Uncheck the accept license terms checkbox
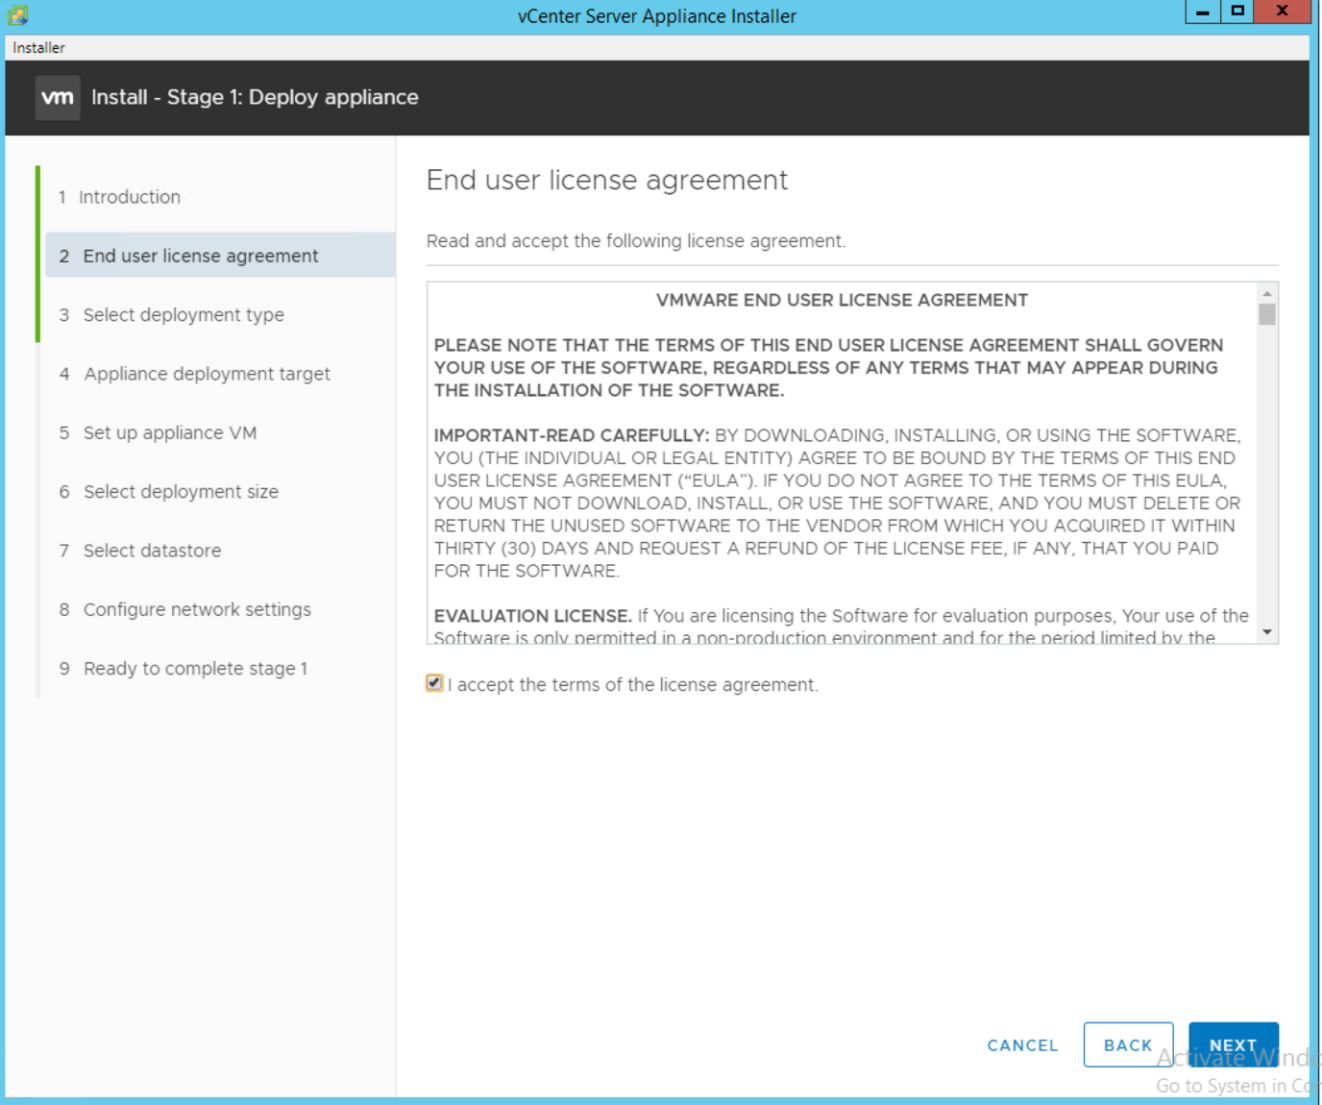Screen dimensions: 1322x1105 [x=434, y=683]
